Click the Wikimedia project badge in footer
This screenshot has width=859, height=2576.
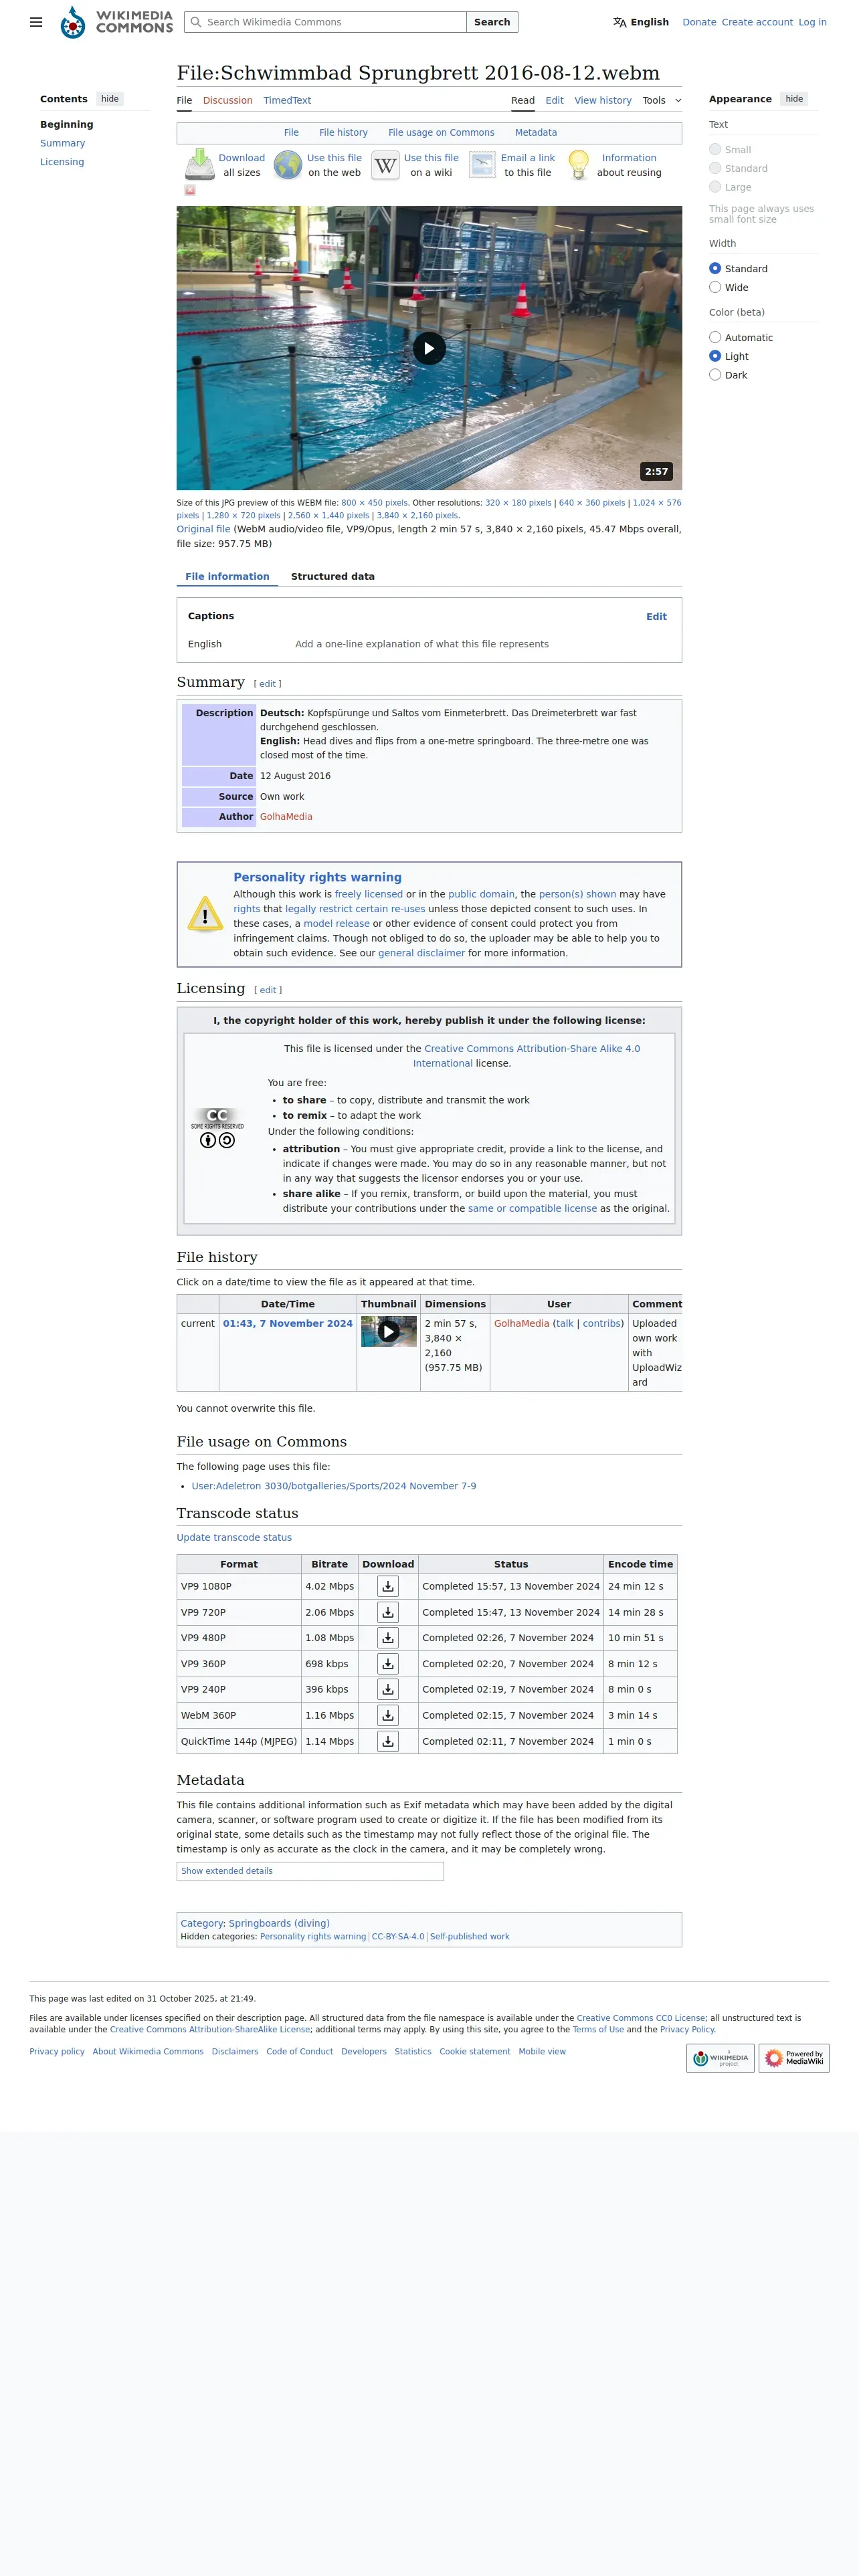coord(720,2058)
